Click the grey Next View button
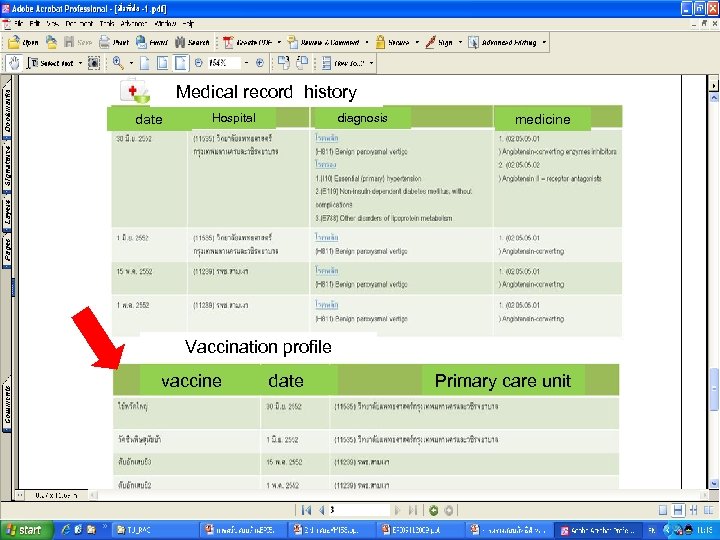 449,510
